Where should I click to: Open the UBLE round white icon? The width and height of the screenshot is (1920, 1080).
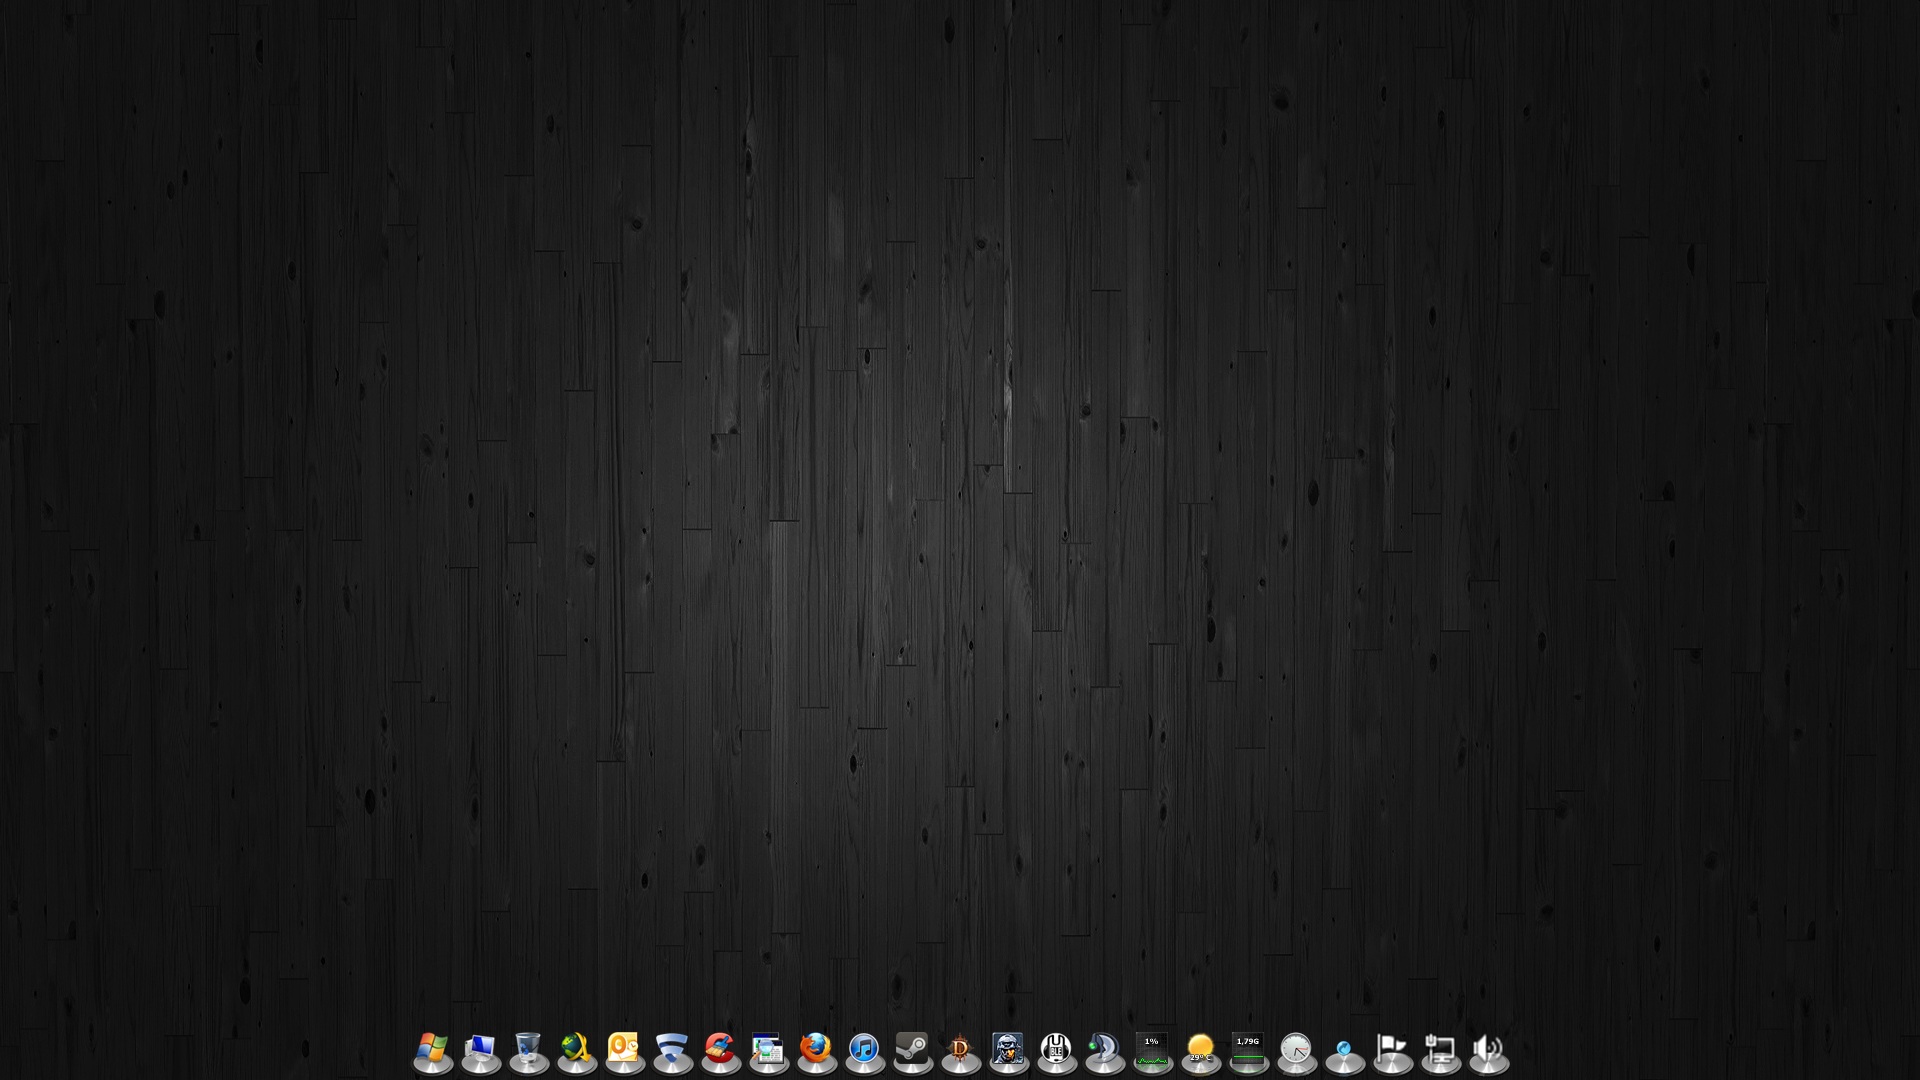[x=1056, y=1049]
